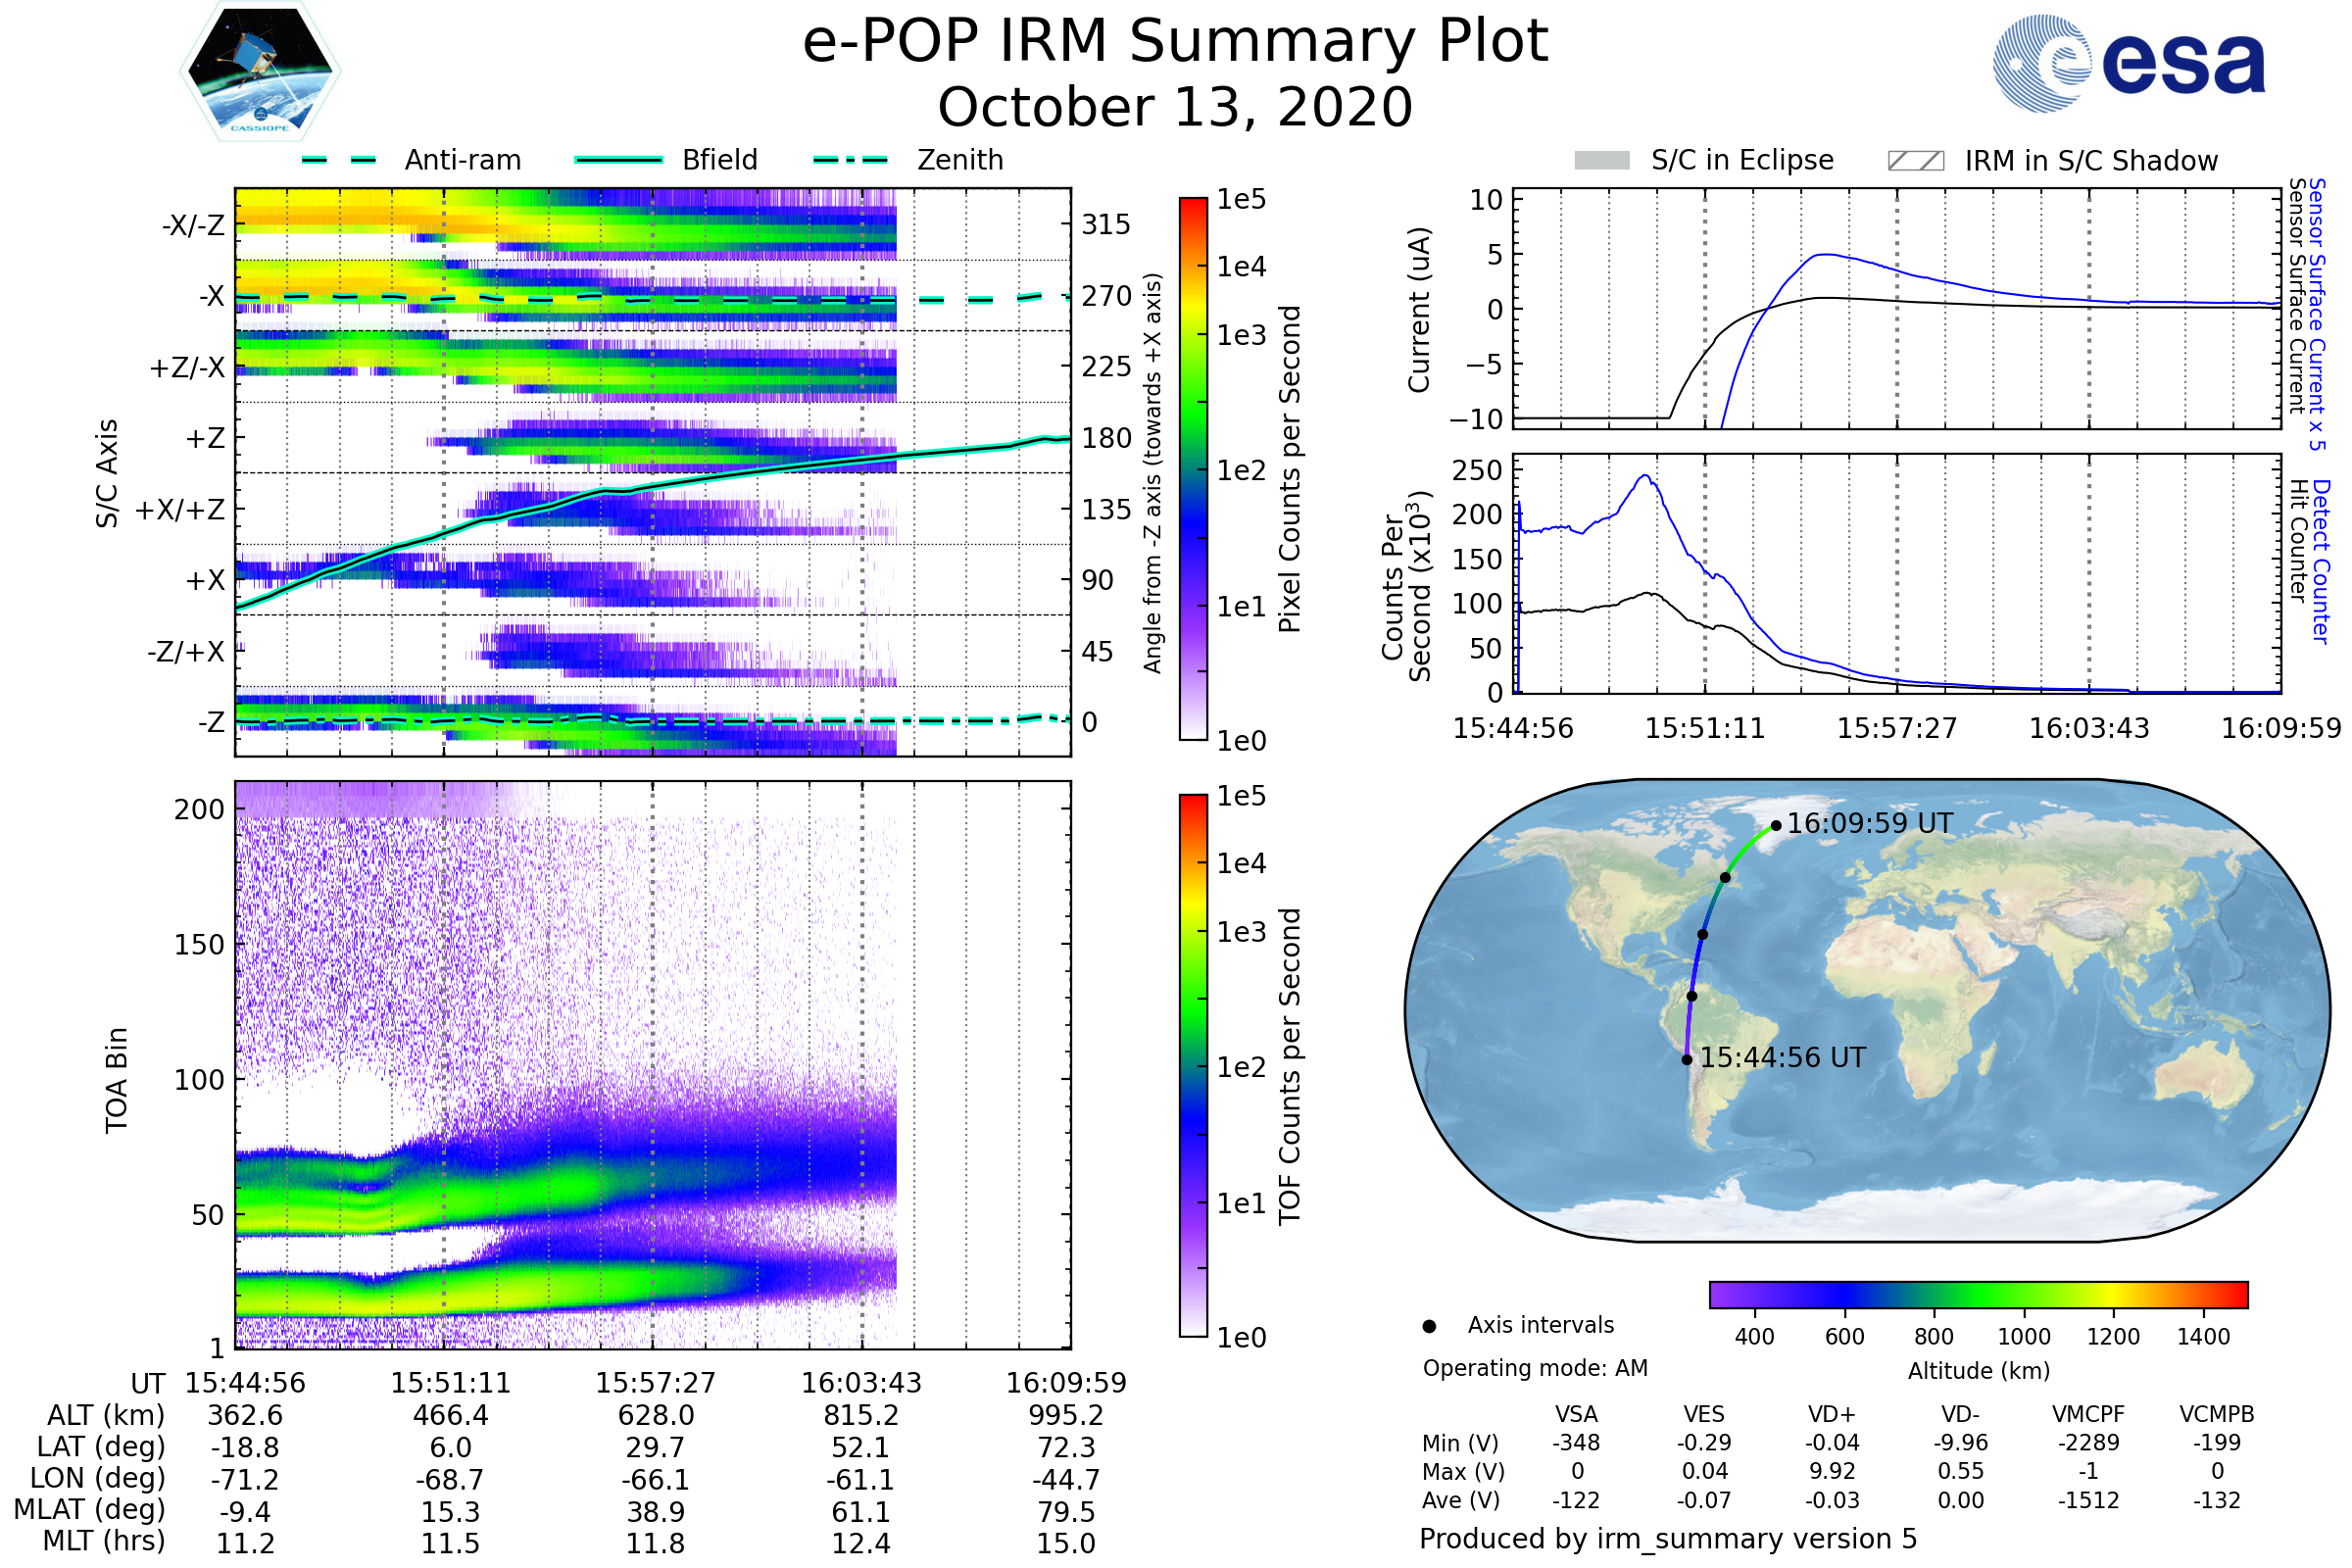Viewport: 2352px width, 1568px height.
Task: Click the Pixel Counts per Second colorbar
Action: pyautogui.click(x=1193, y=469)
